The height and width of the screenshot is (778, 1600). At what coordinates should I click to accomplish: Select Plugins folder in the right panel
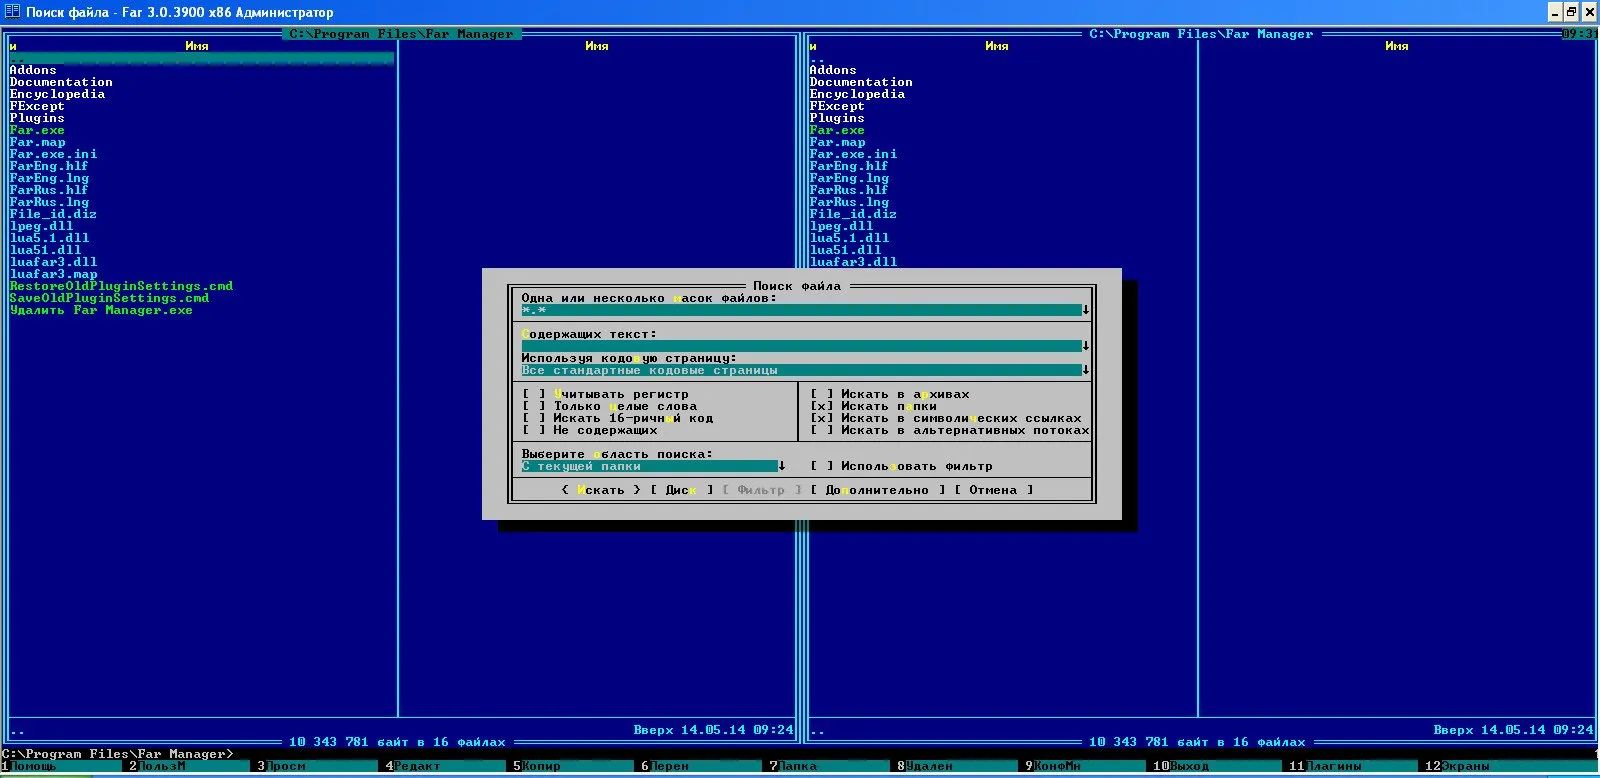837,118
